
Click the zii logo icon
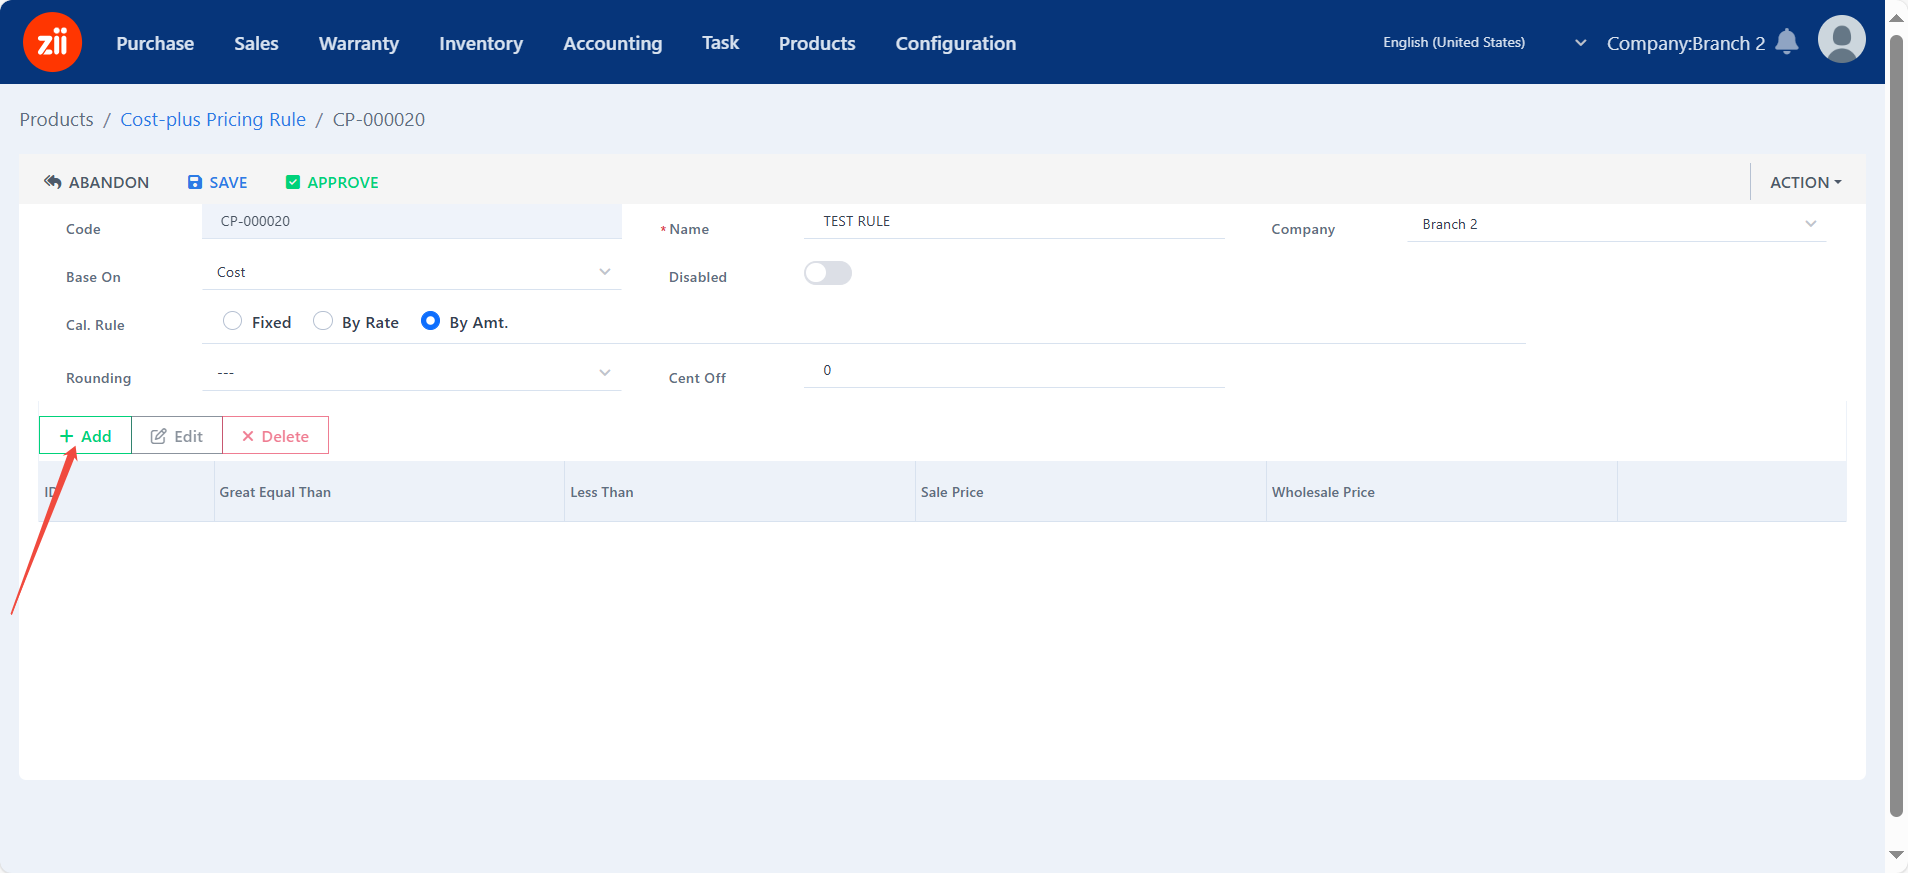click(x=52, y=42)
